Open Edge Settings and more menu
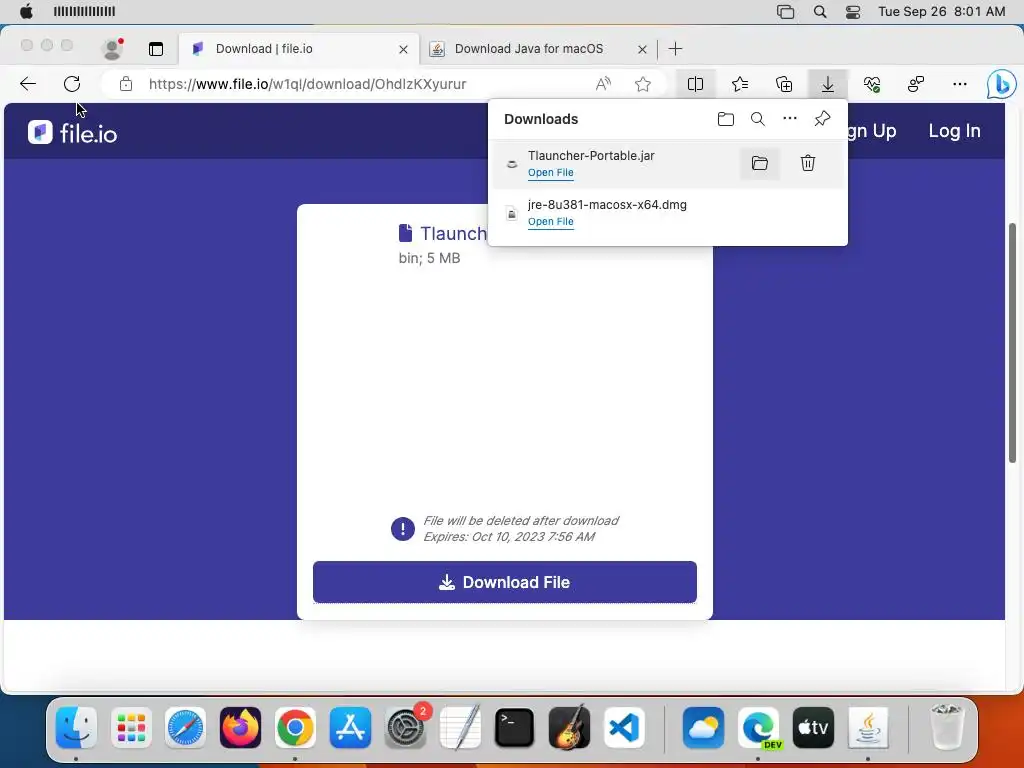This screenshot has height=768, width=1024. point(959,84)
